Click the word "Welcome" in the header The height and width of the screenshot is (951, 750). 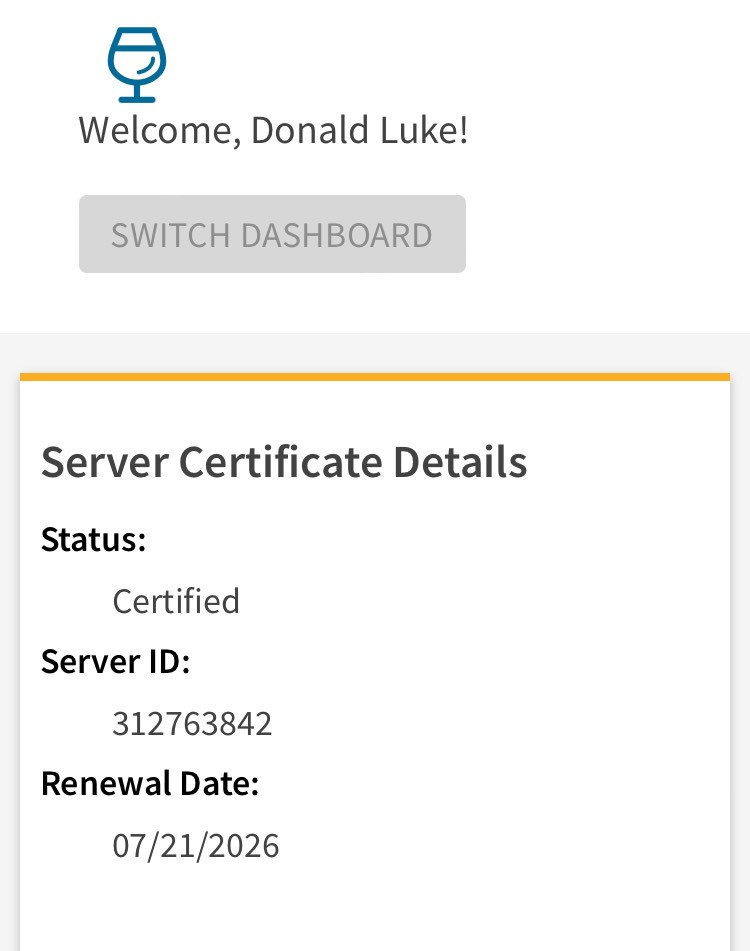[158, 131]
